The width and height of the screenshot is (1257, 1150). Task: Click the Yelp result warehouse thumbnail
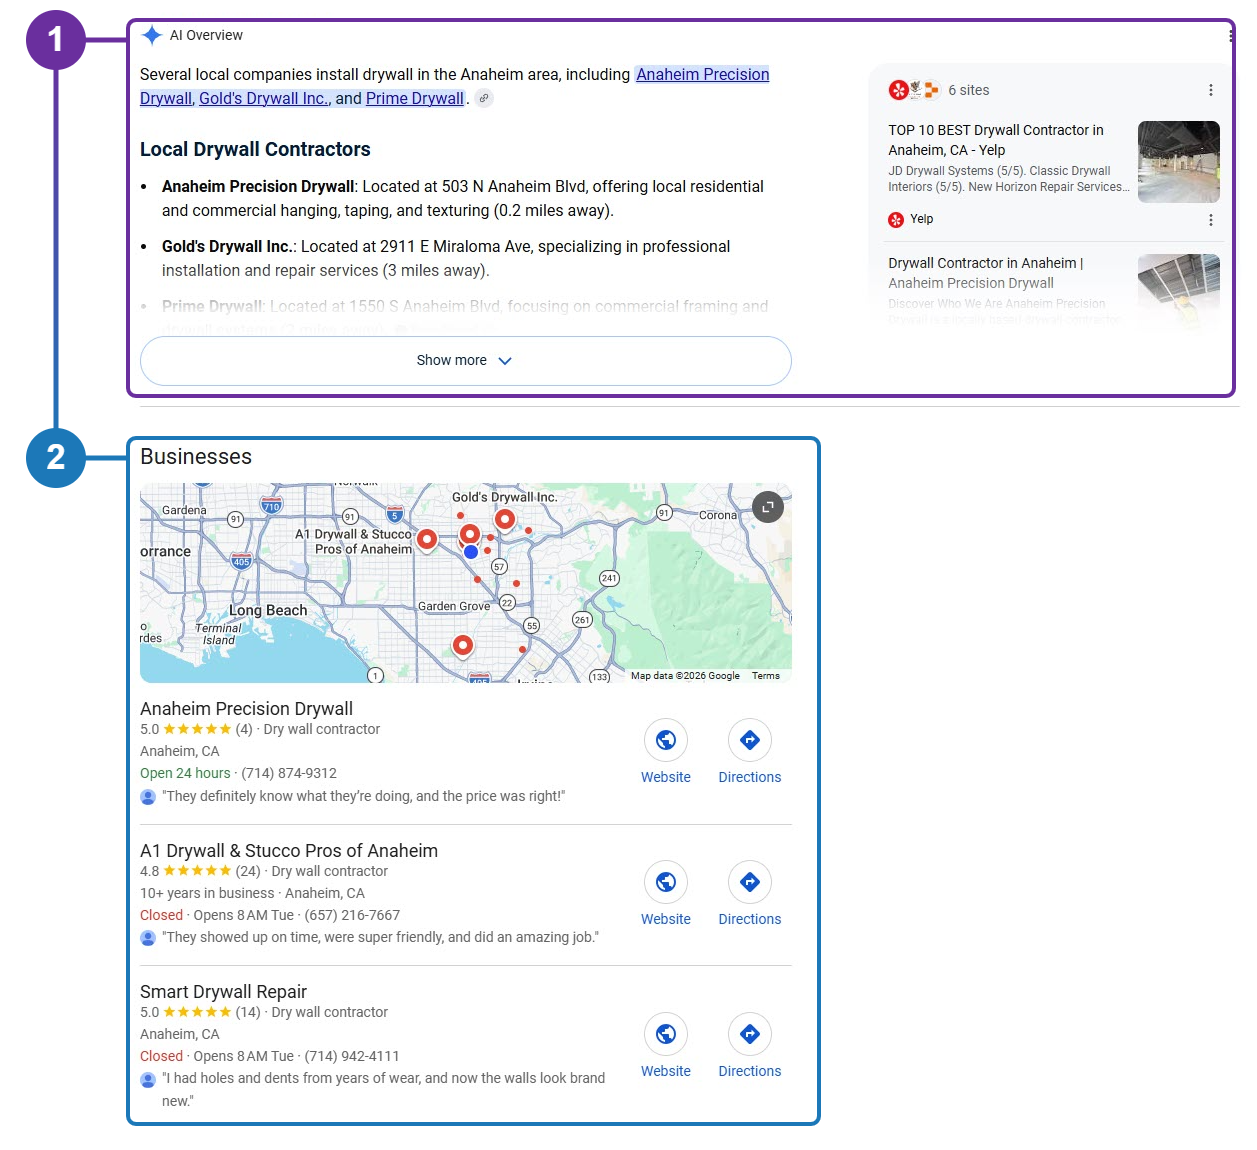pos(1179,162)
